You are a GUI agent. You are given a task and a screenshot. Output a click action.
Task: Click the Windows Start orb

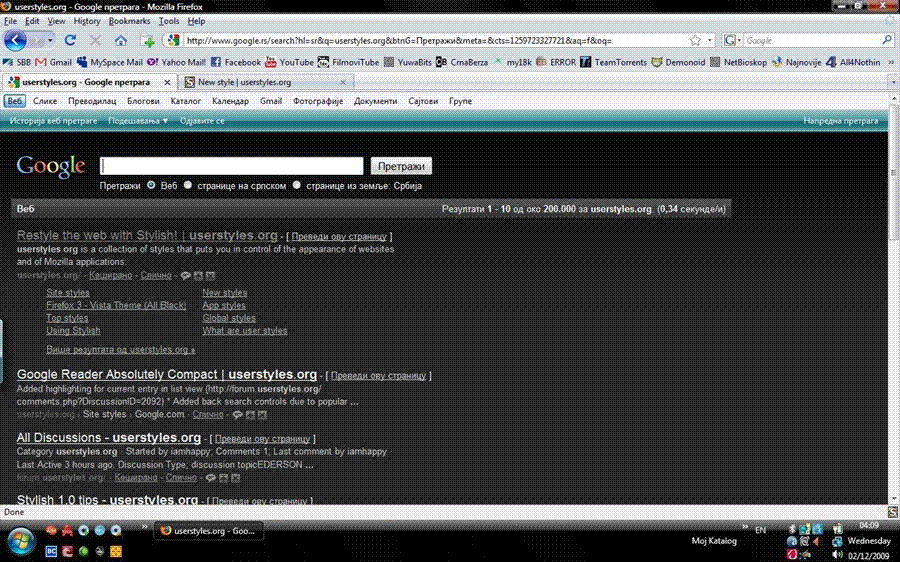(x=21, y=541)
